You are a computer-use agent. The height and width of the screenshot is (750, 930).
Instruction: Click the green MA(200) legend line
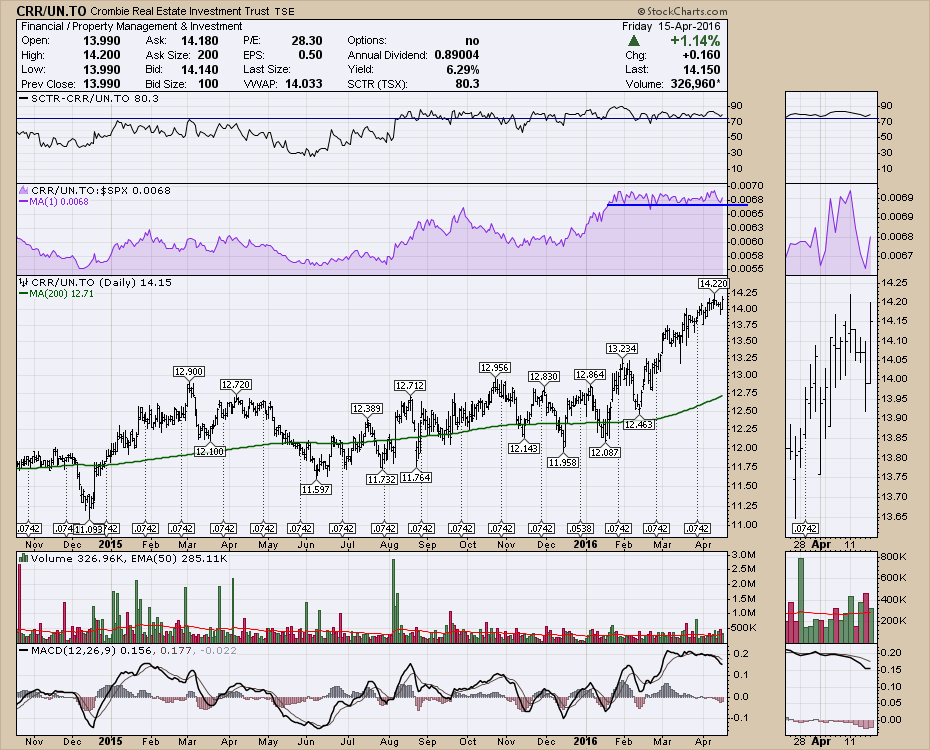[x=24, y=293]
